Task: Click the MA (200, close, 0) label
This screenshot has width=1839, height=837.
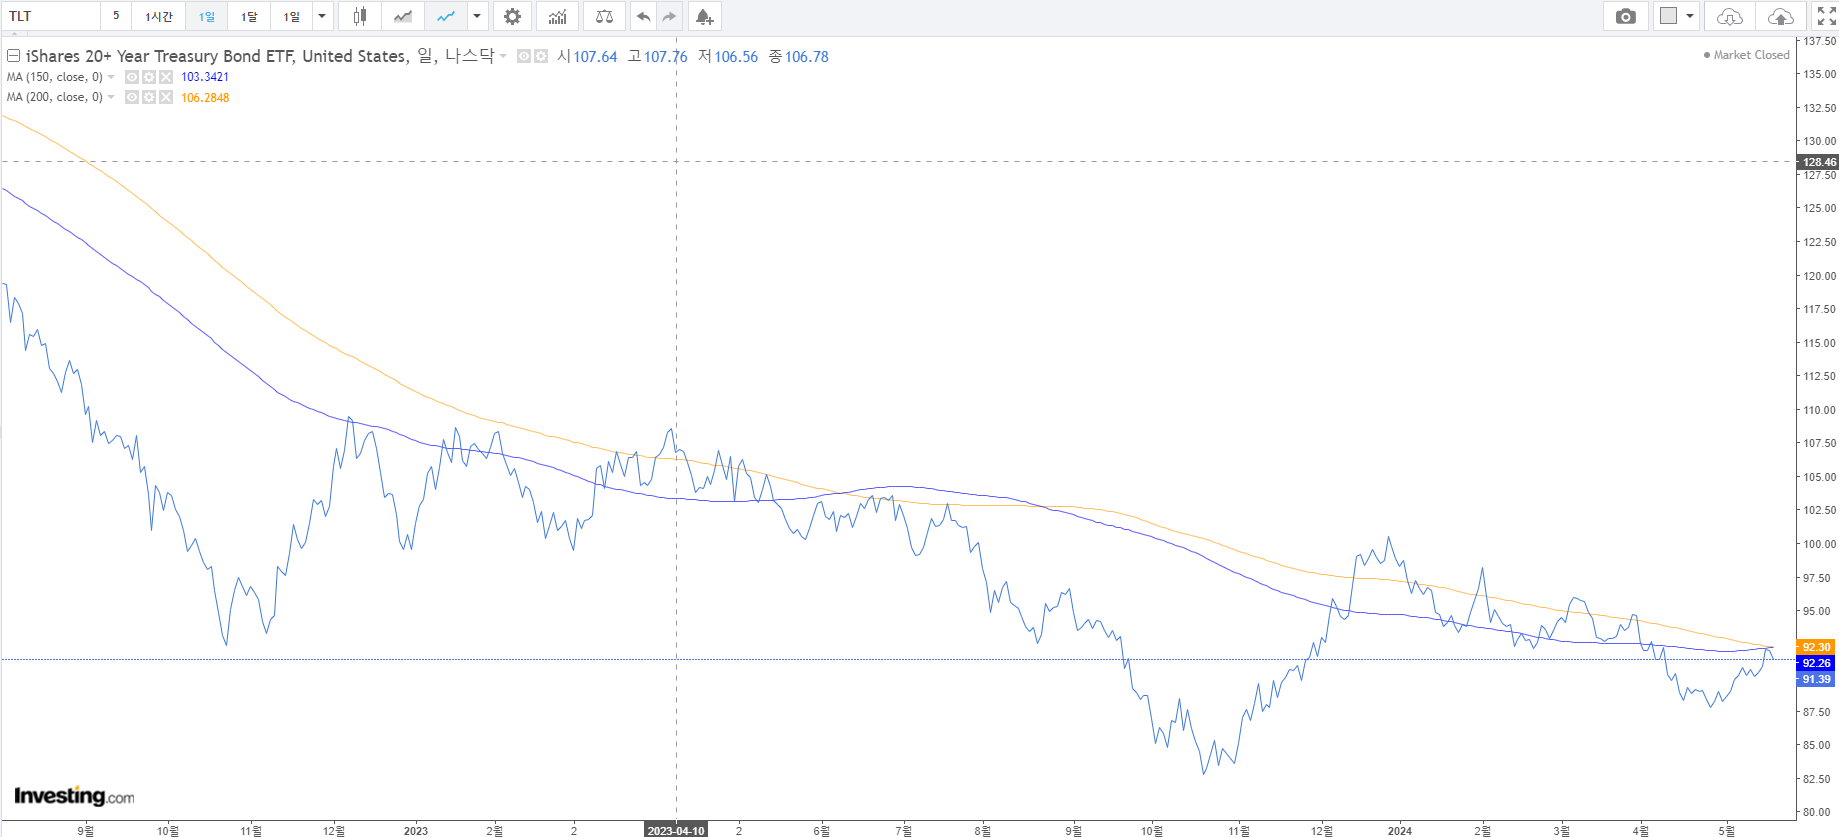Action: 55,97
